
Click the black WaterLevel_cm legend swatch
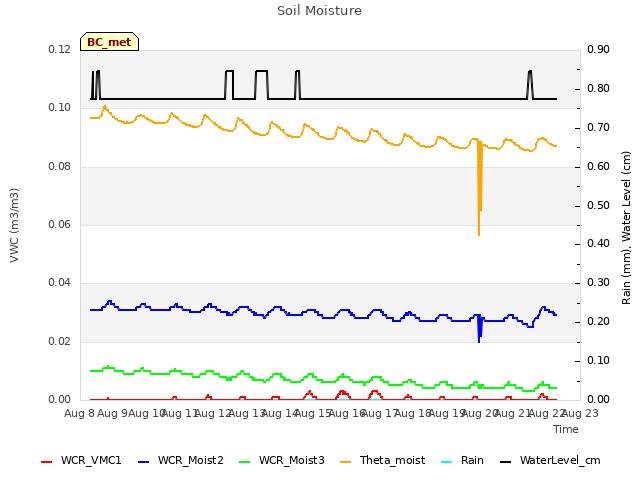tap(506, 462)
